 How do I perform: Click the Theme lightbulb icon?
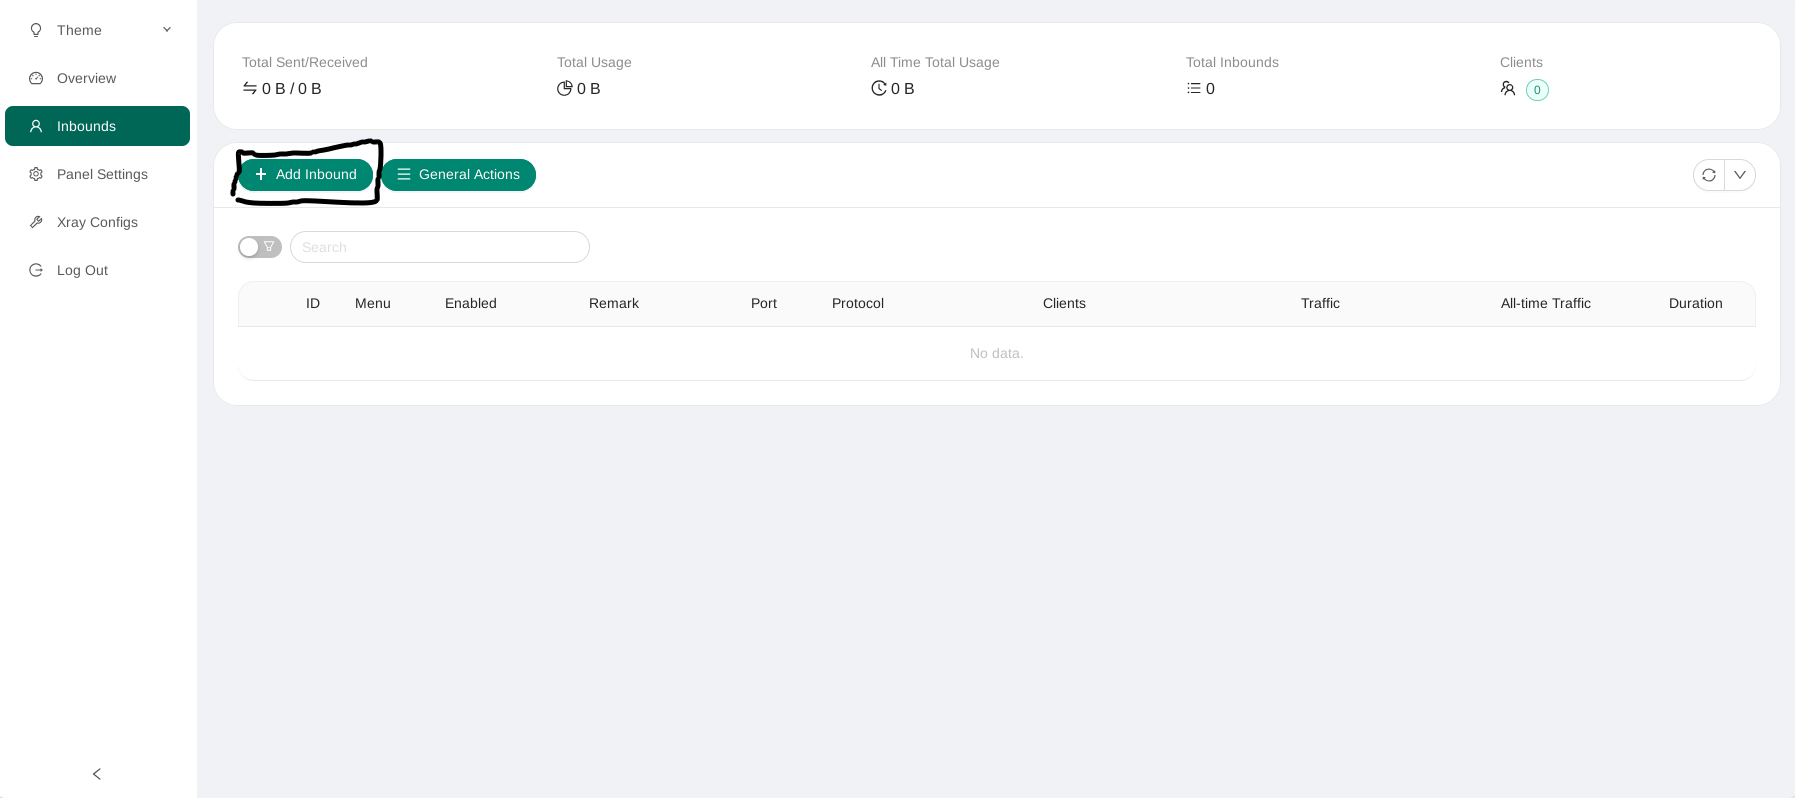point(36,30)
